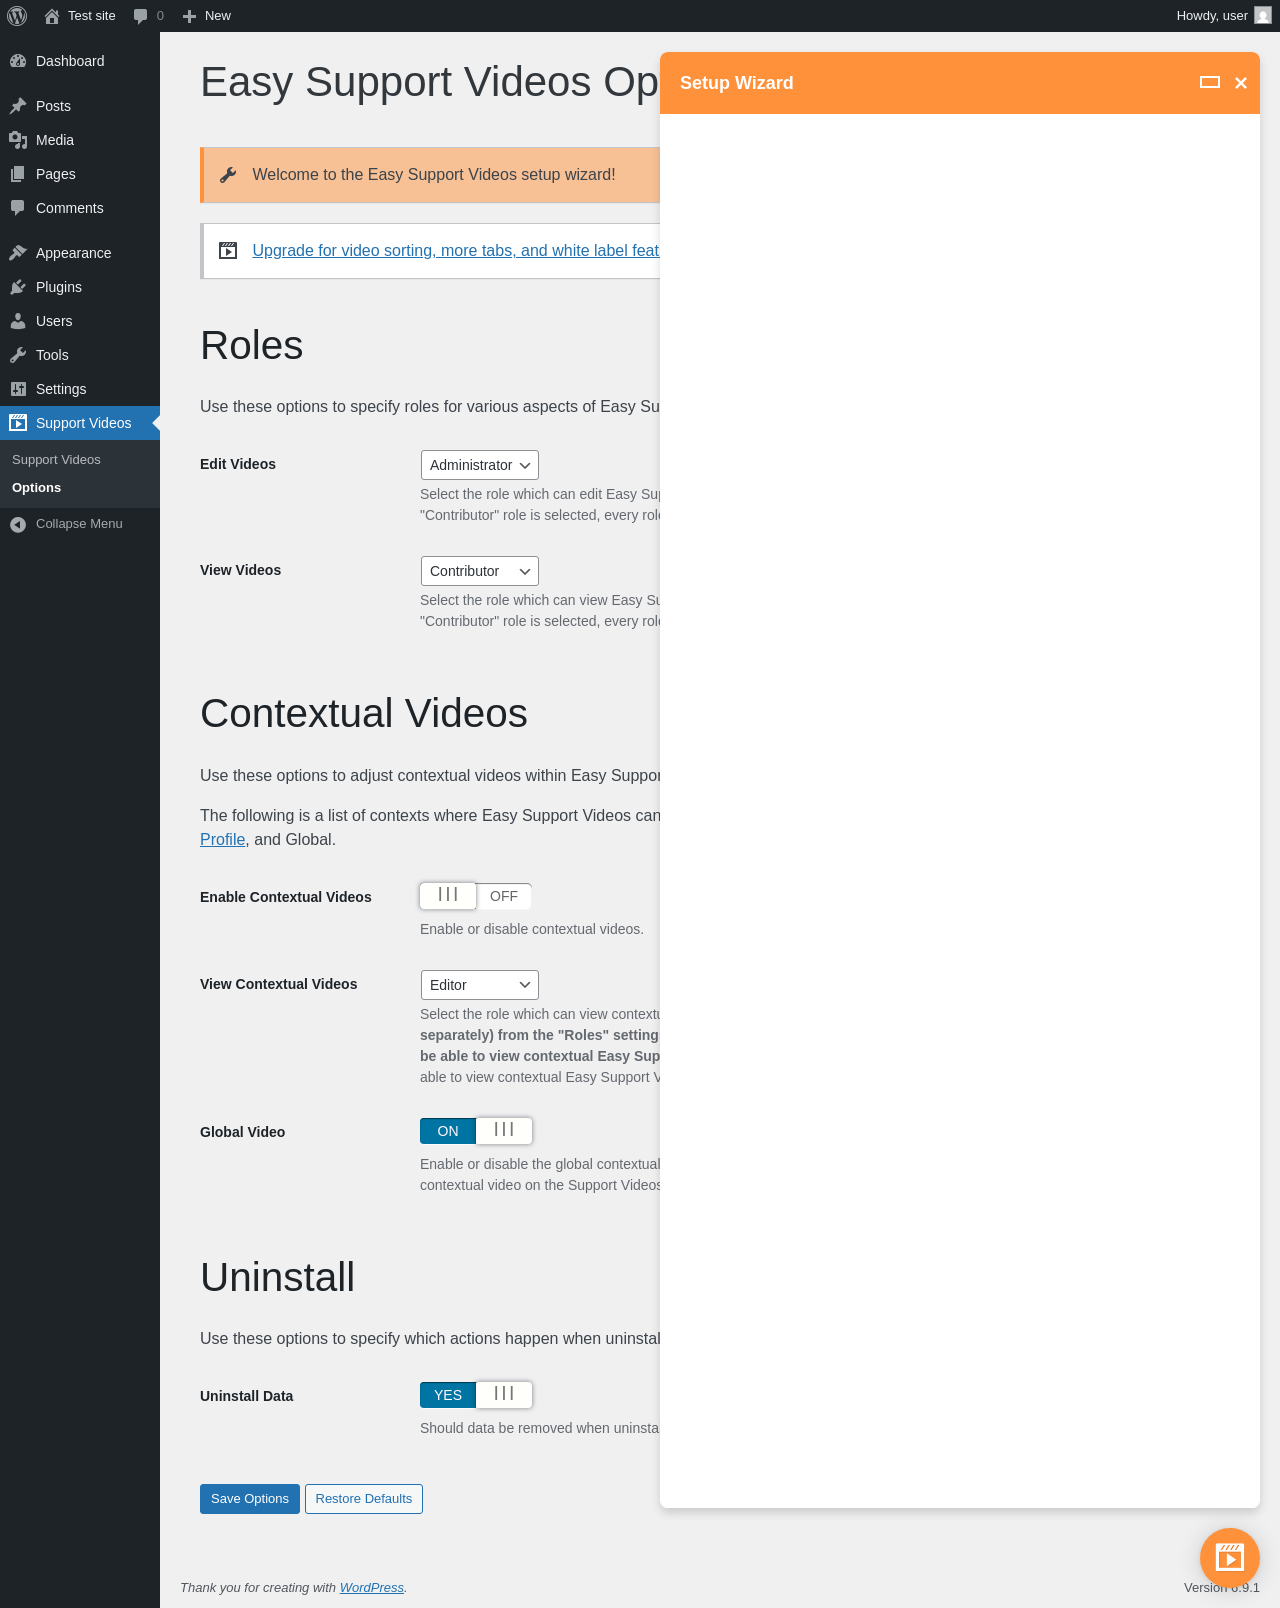Open the Dashboard menu

(80, 61)
